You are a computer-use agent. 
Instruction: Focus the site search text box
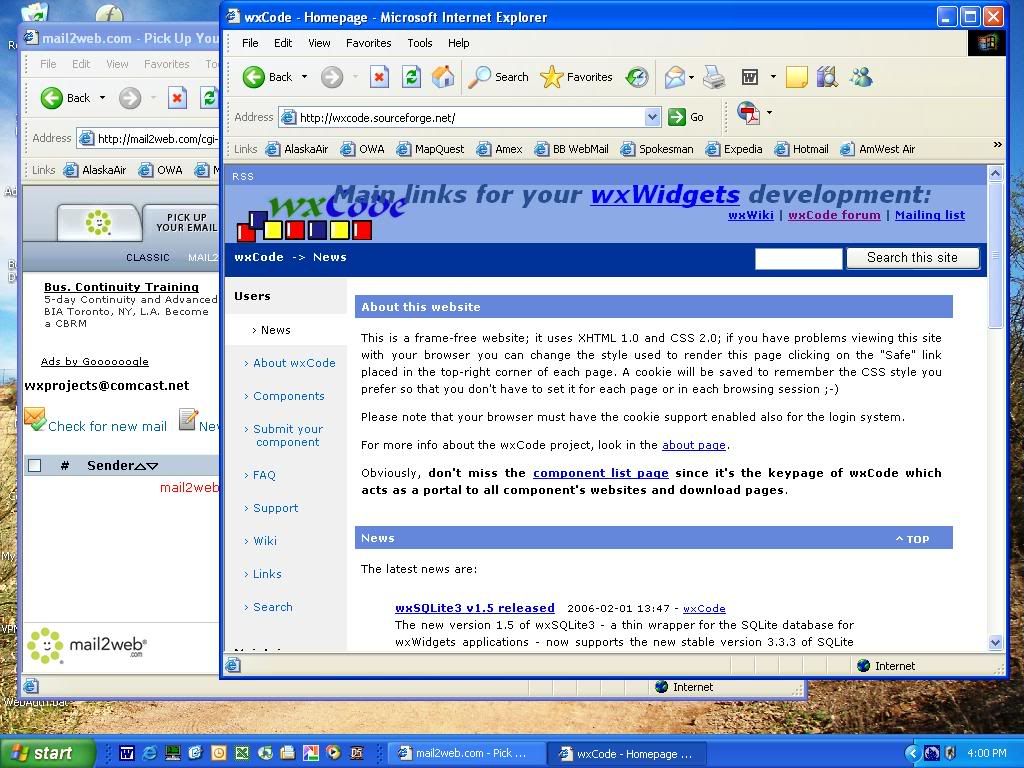[x=798, y=259]
